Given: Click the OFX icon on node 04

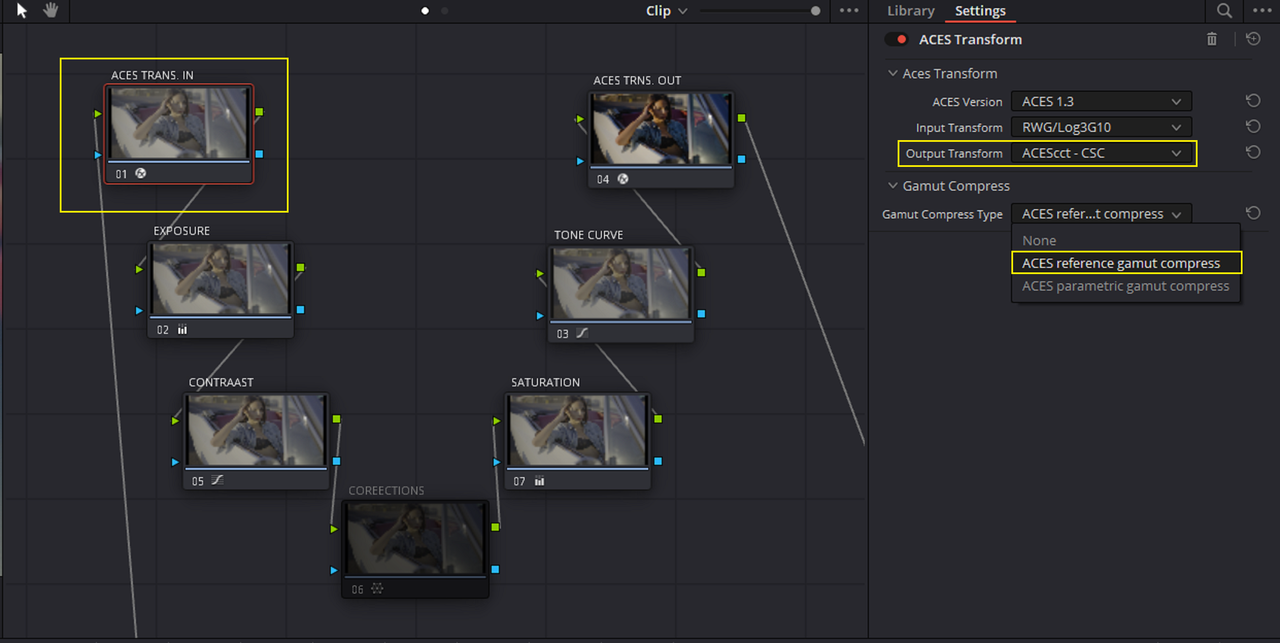Looking at the screenshot, I should coord(623,179).
